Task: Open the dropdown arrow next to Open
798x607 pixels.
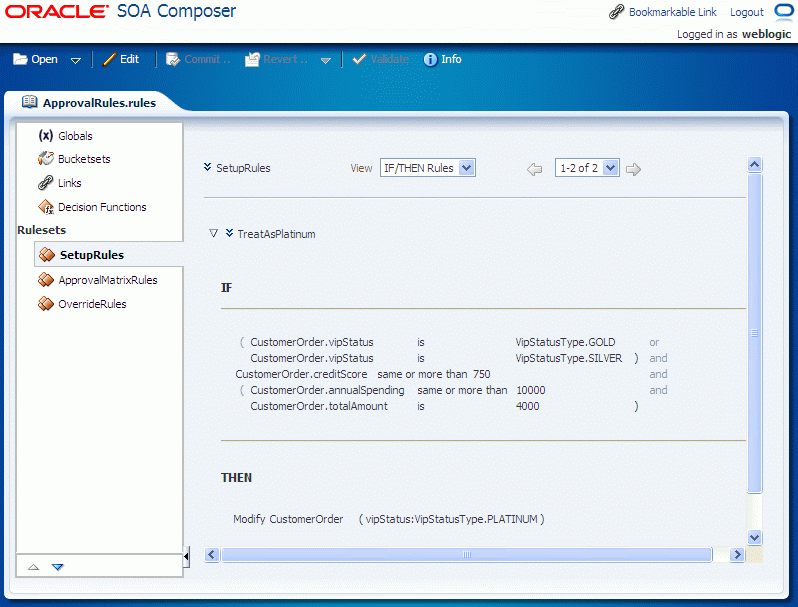Action: point(76,61)
